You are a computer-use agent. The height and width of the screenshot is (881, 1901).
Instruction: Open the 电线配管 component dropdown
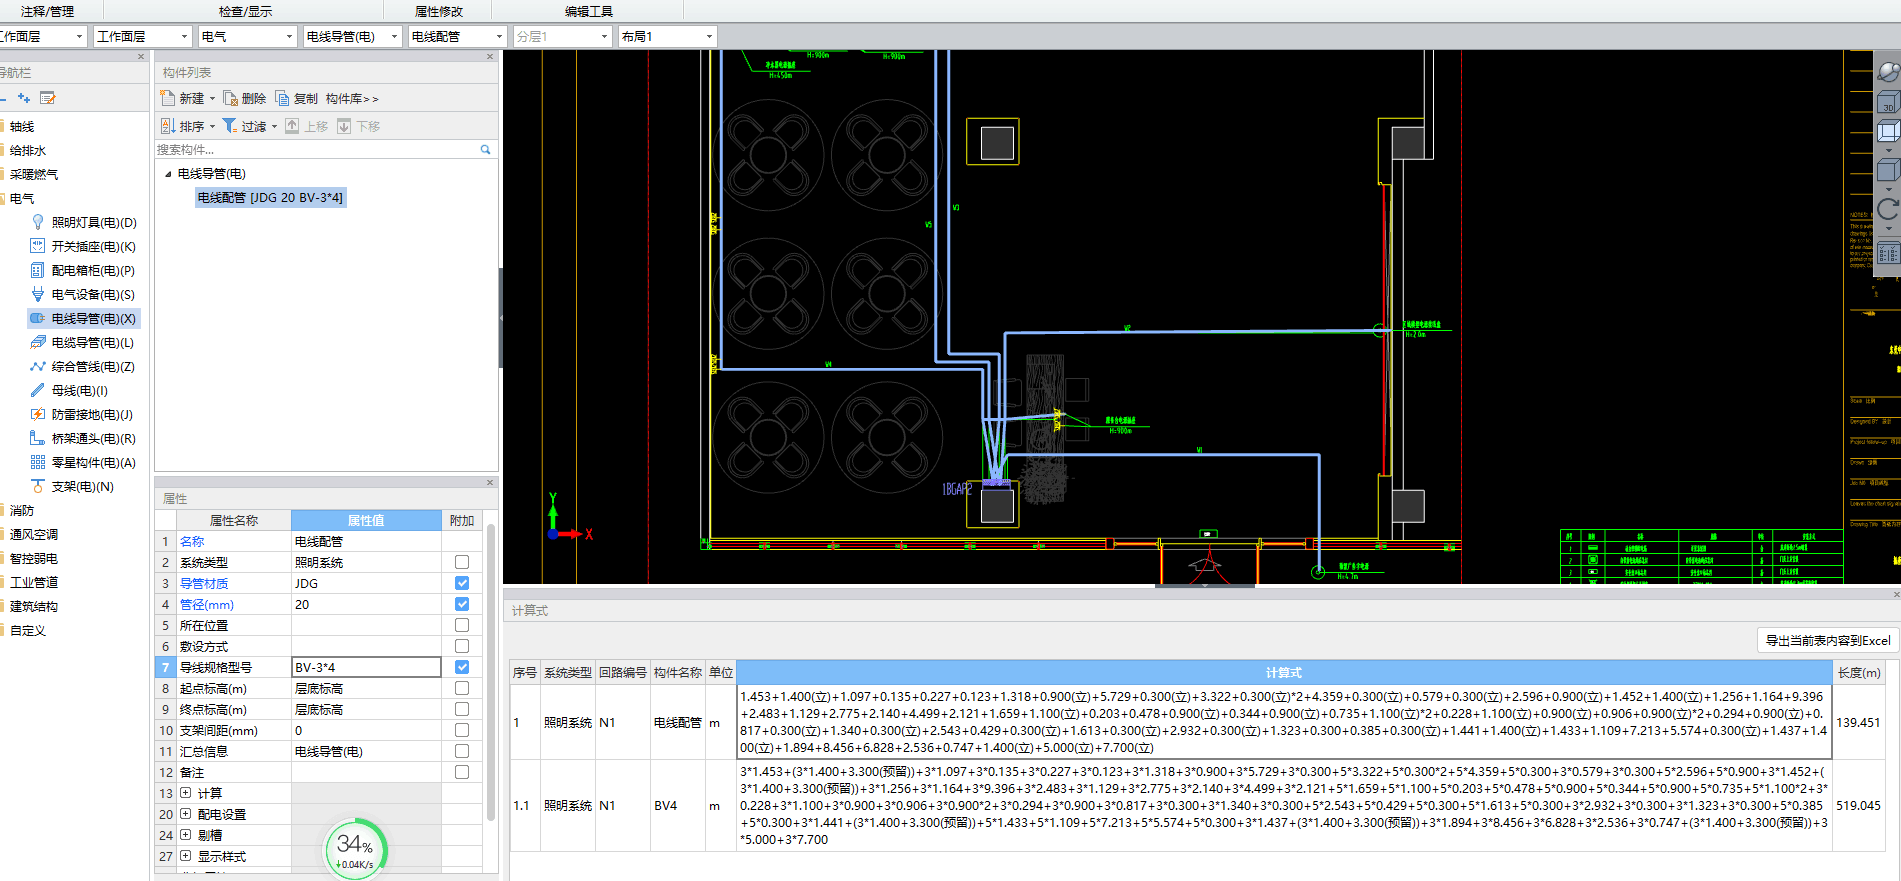[457, 37]
